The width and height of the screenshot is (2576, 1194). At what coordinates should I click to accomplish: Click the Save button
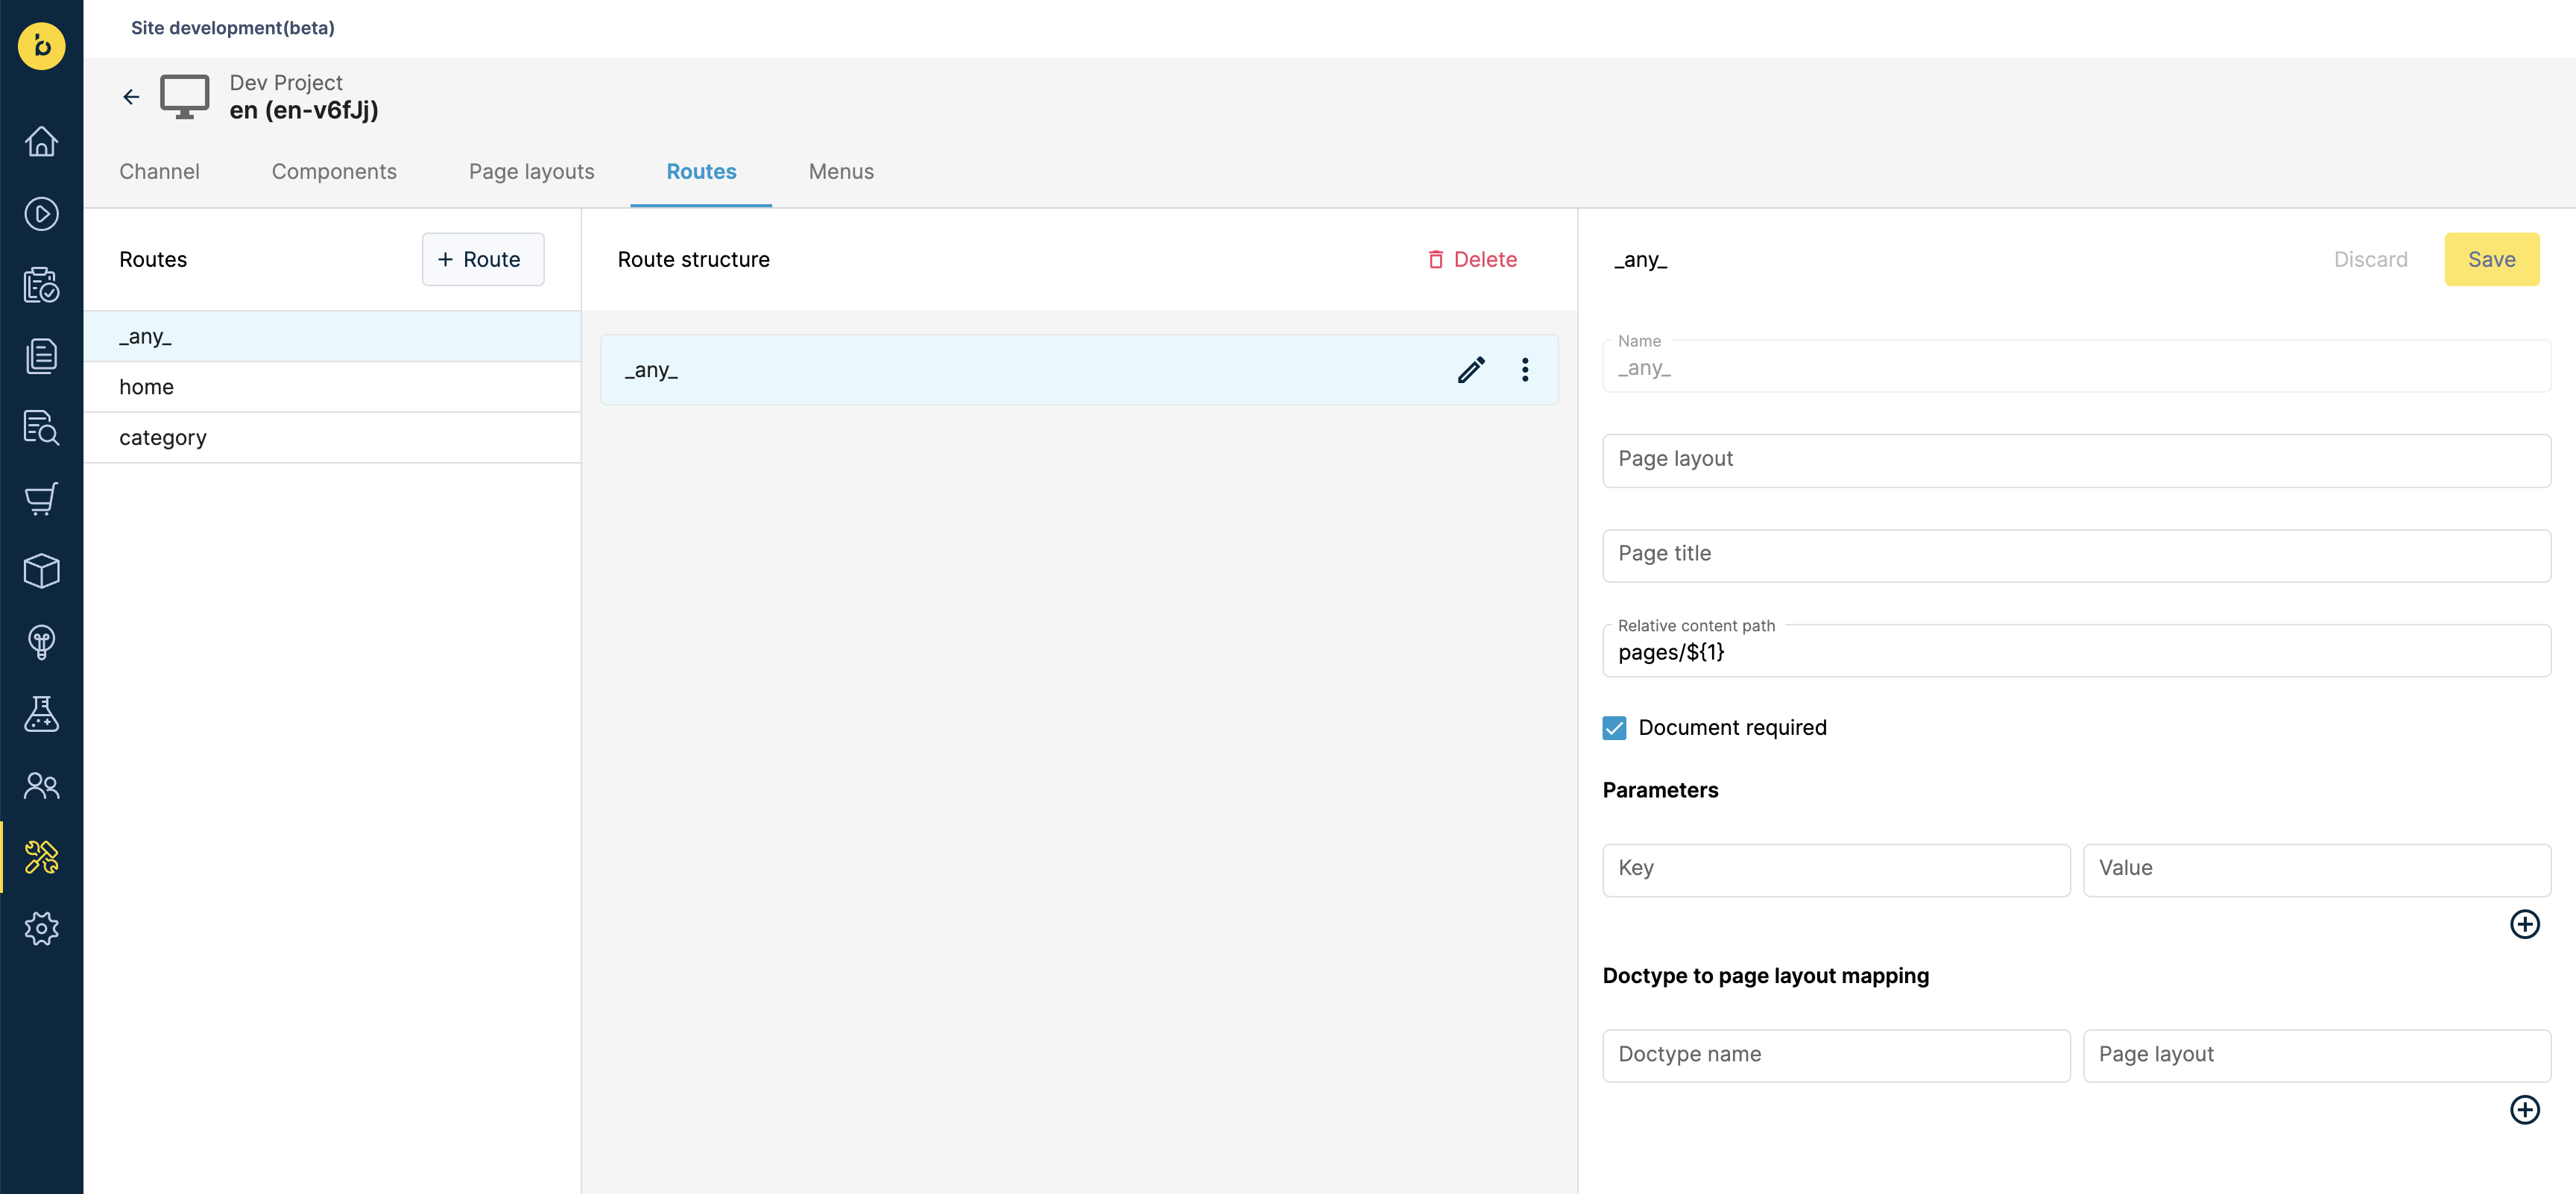[x=2491, y=260]
